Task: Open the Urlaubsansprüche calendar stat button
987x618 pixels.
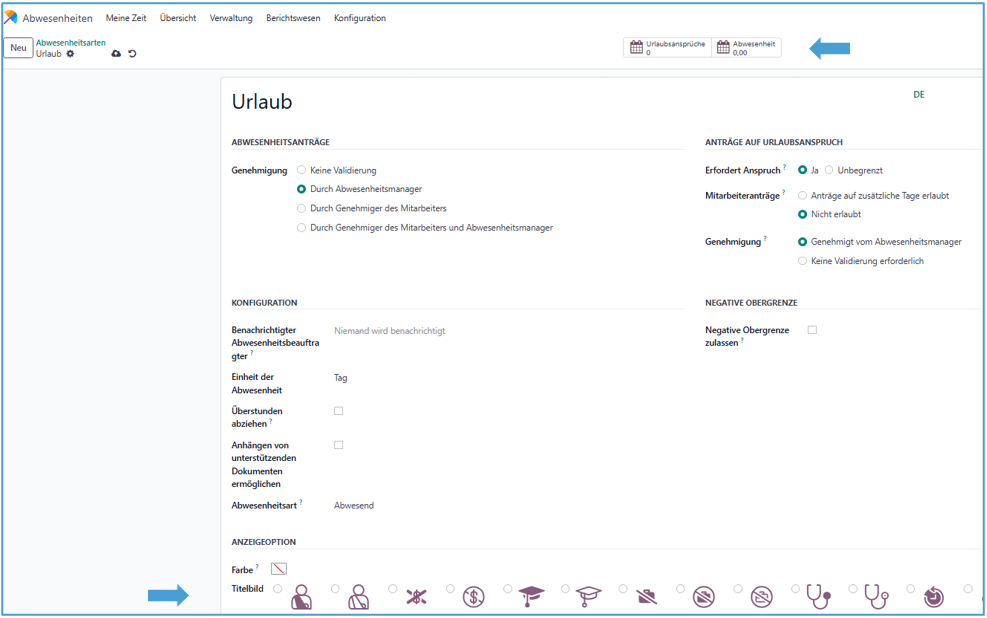Action: click(x=667, y=48)
